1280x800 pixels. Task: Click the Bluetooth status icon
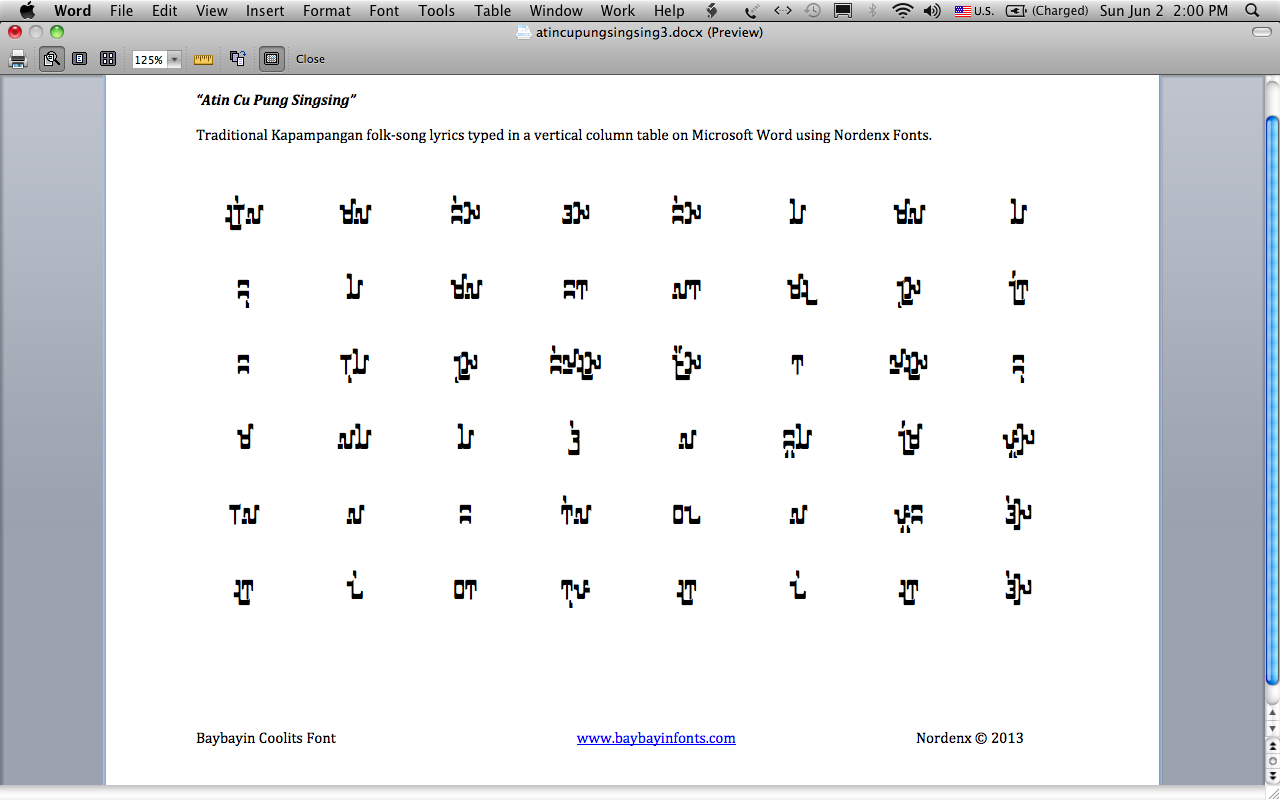point(873,11)
